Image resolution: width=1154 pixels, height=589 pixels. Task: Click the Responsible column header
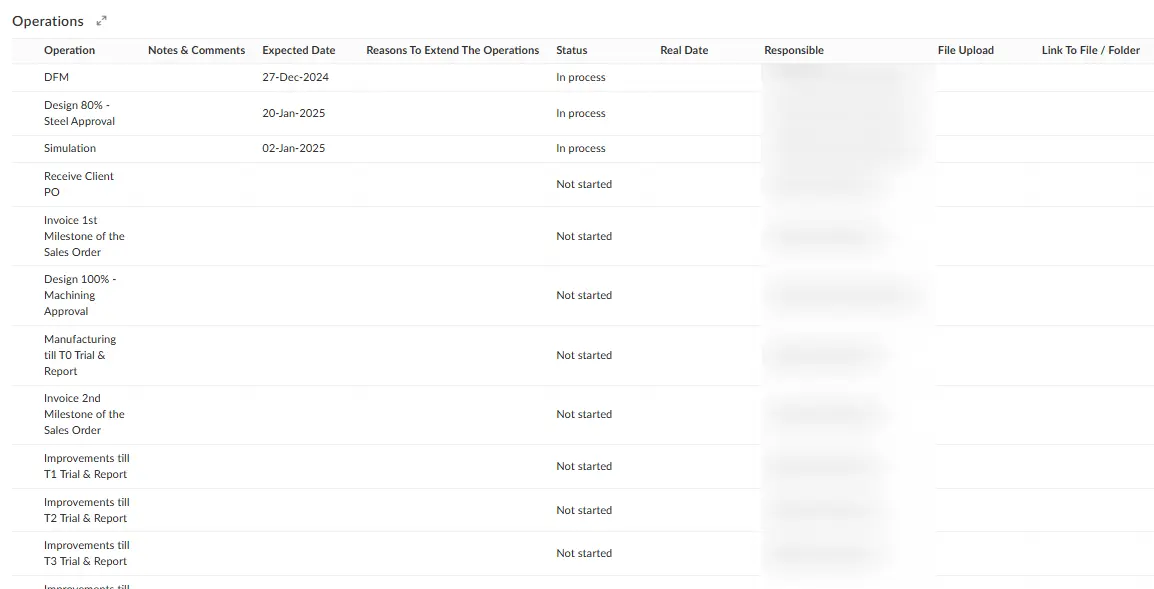(794, 50)
